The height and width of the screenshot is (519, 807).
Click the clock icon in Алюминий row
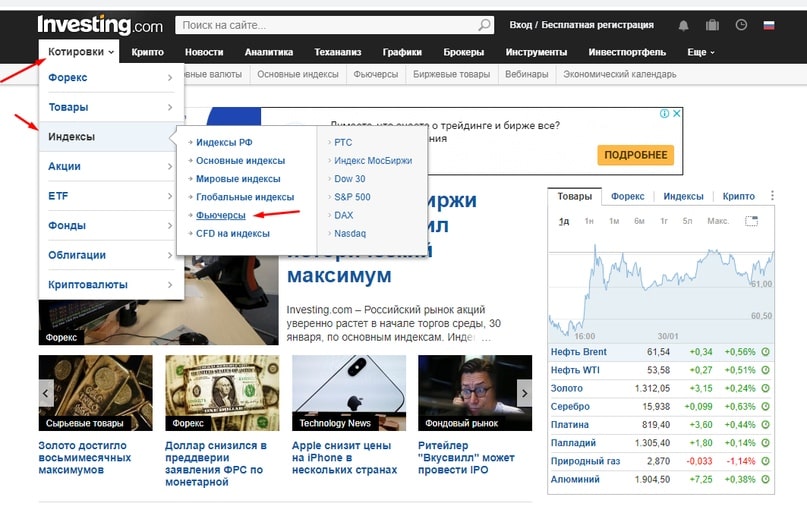[765, 479]
